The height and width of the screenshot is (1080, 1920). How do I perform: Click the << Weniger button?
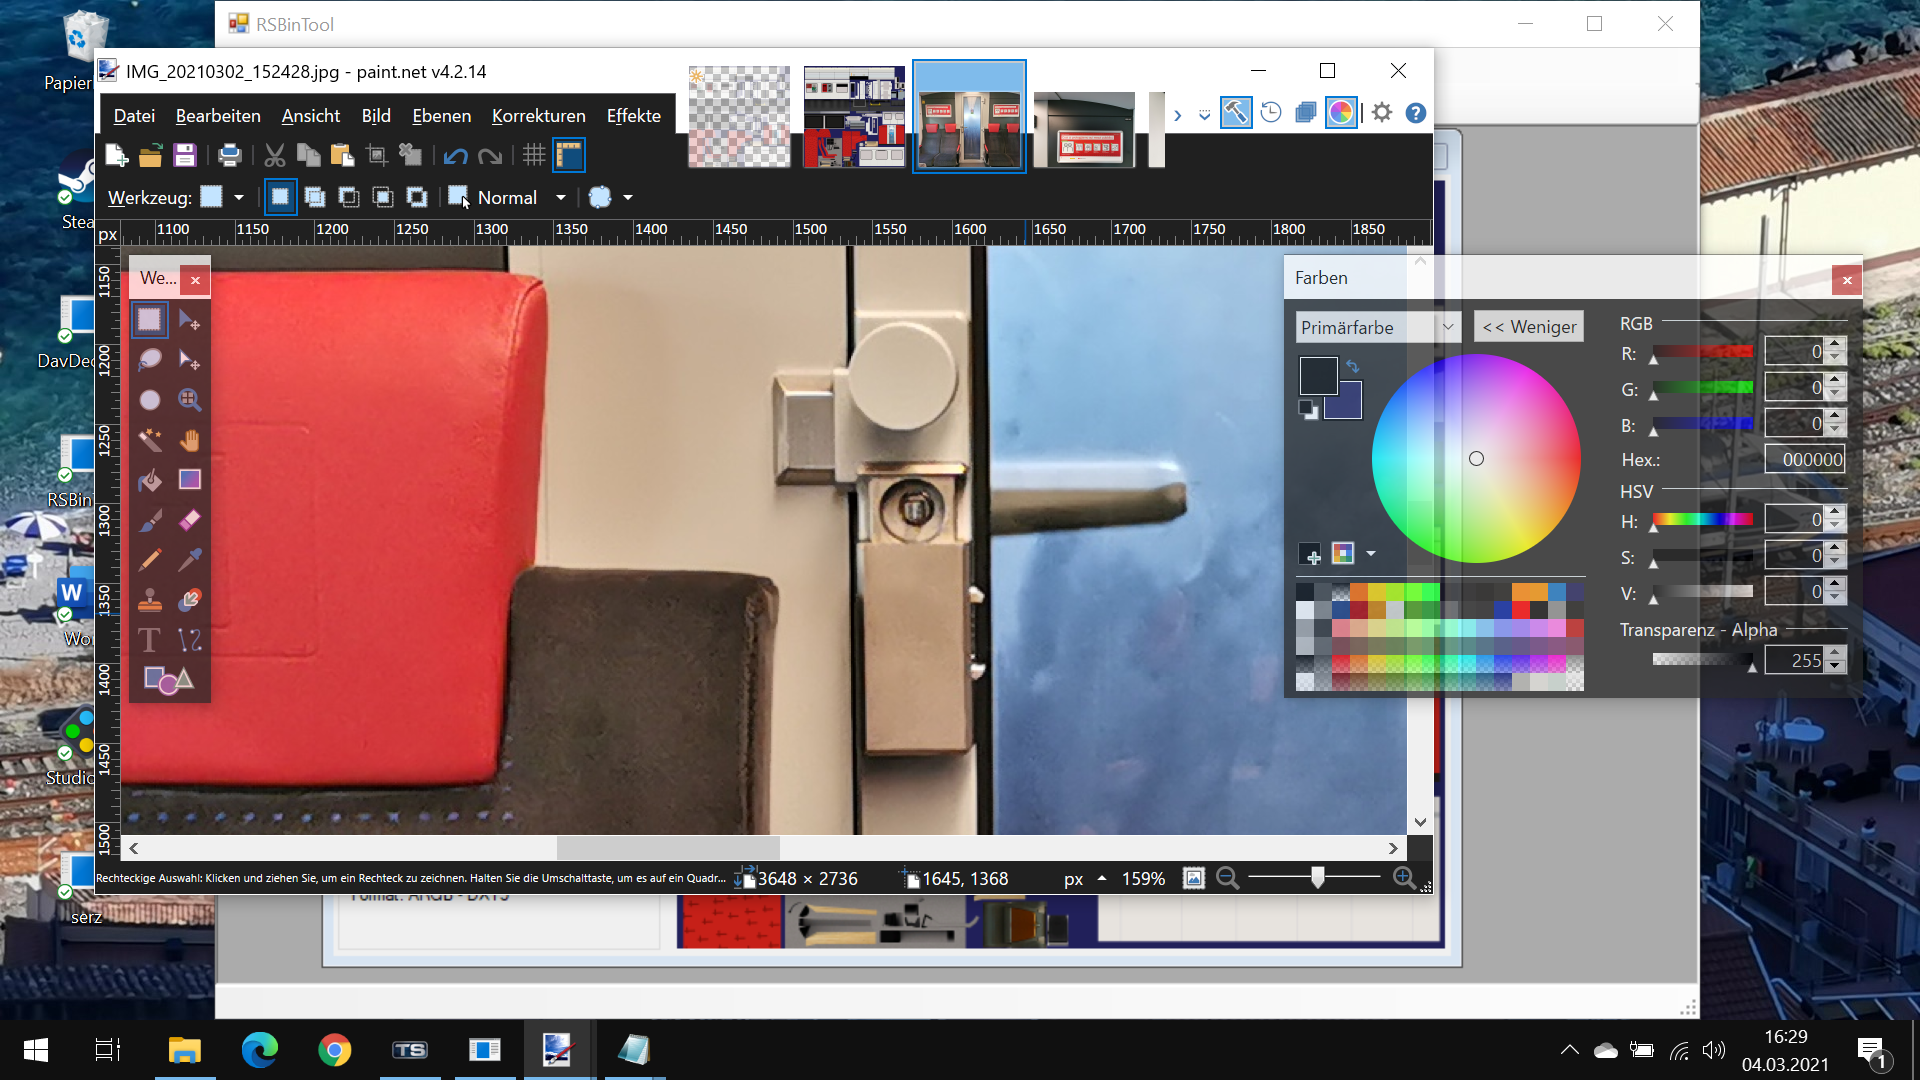tap(1529, 327)
